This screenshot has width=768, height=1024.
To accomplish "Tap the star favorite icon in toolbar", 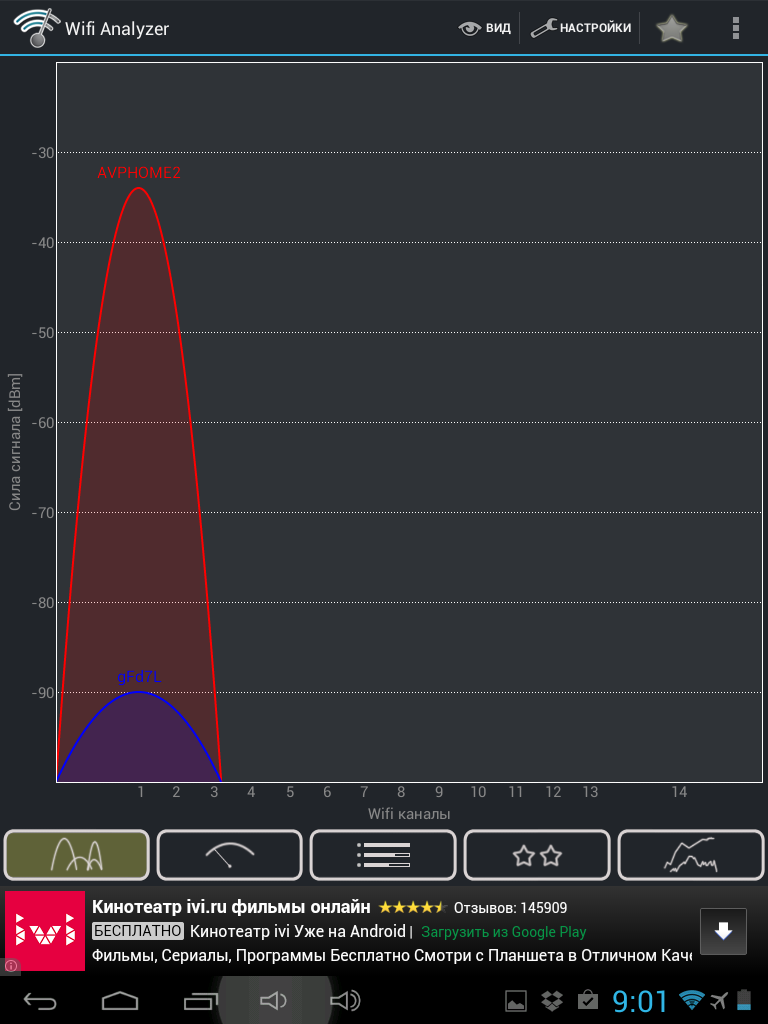I will 671,28.
